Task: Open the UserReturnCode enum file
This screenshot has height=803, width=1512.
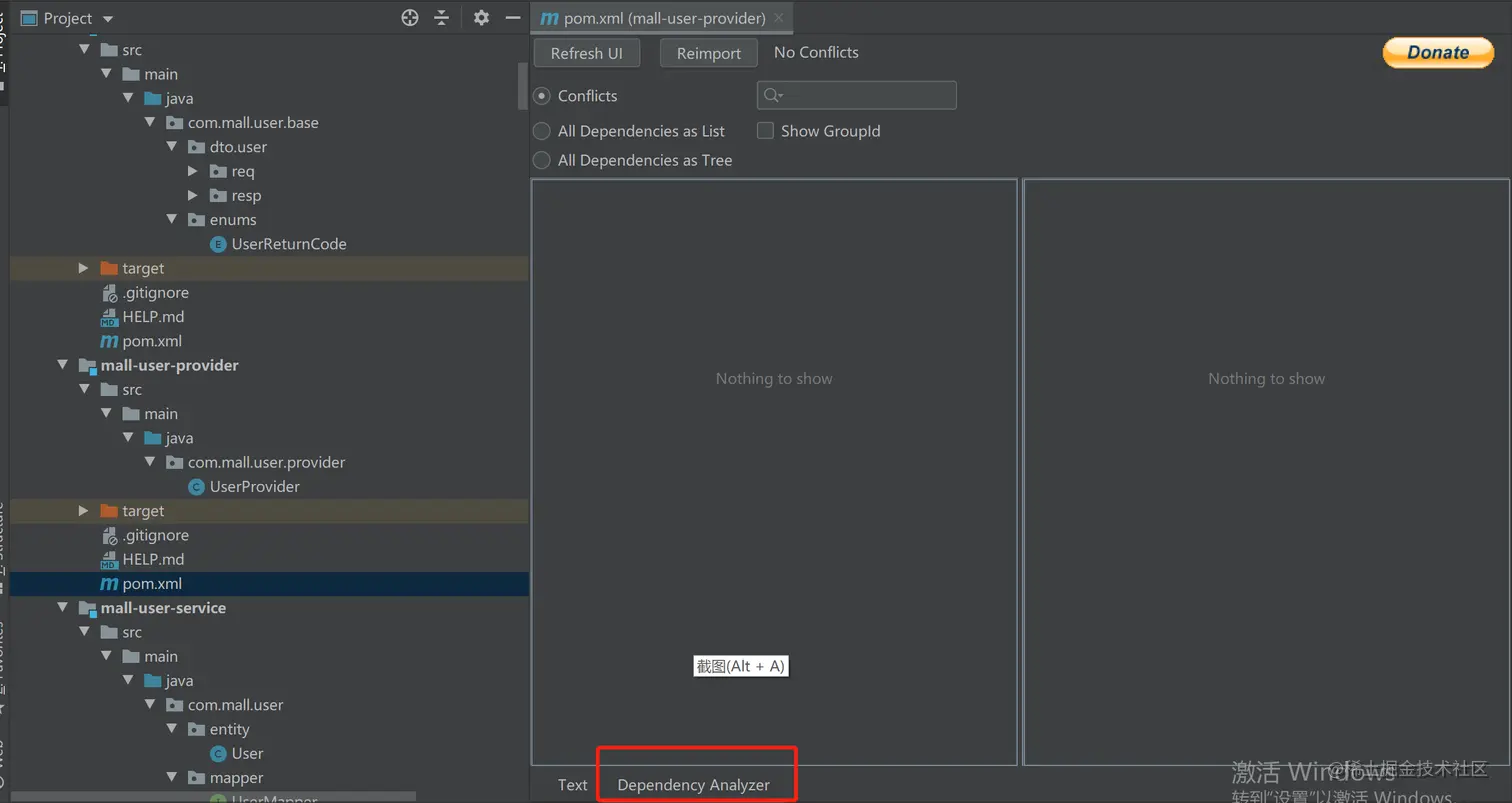Action: coord(289,244)
